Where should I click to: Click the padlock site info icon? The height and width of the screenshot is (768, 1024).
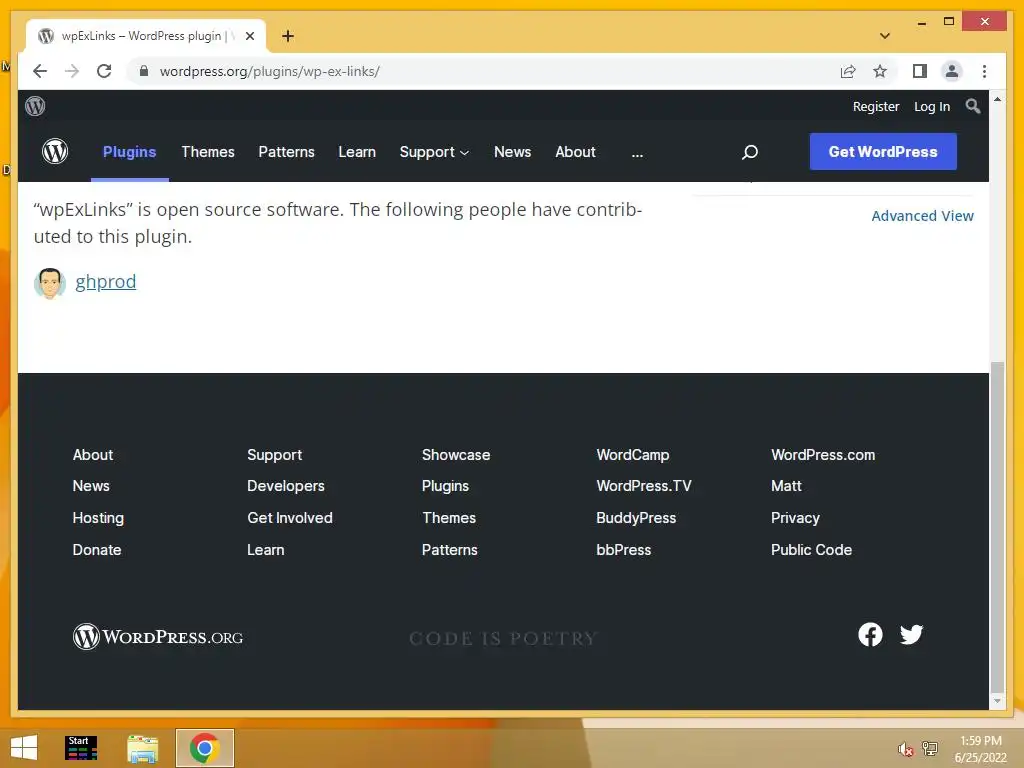click(144, 71)
